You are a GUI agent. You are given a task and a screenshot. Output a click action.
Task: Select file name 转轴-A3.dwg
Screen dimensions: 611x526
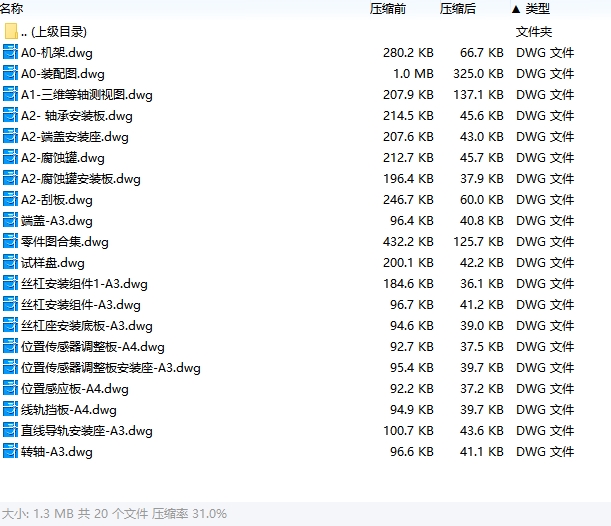[x=57, y=452]
